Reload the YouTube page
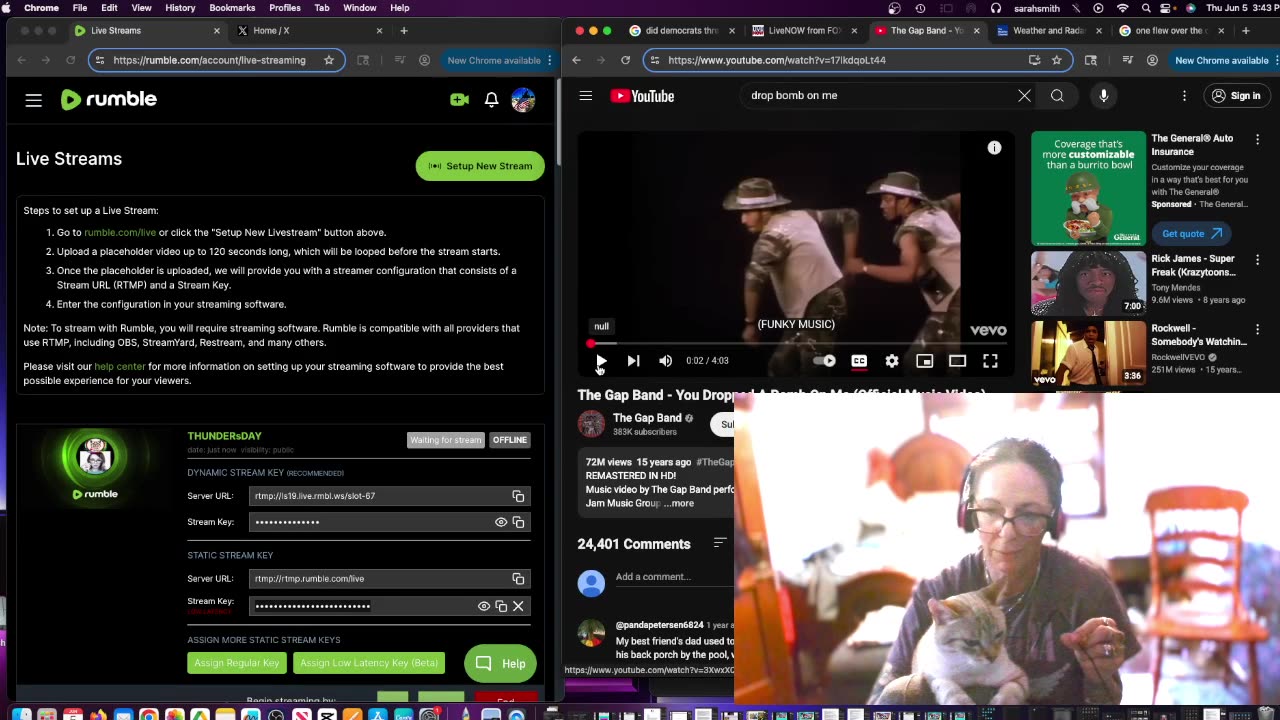The height and width of the screenshot is (720, 1280). point(625,60)
